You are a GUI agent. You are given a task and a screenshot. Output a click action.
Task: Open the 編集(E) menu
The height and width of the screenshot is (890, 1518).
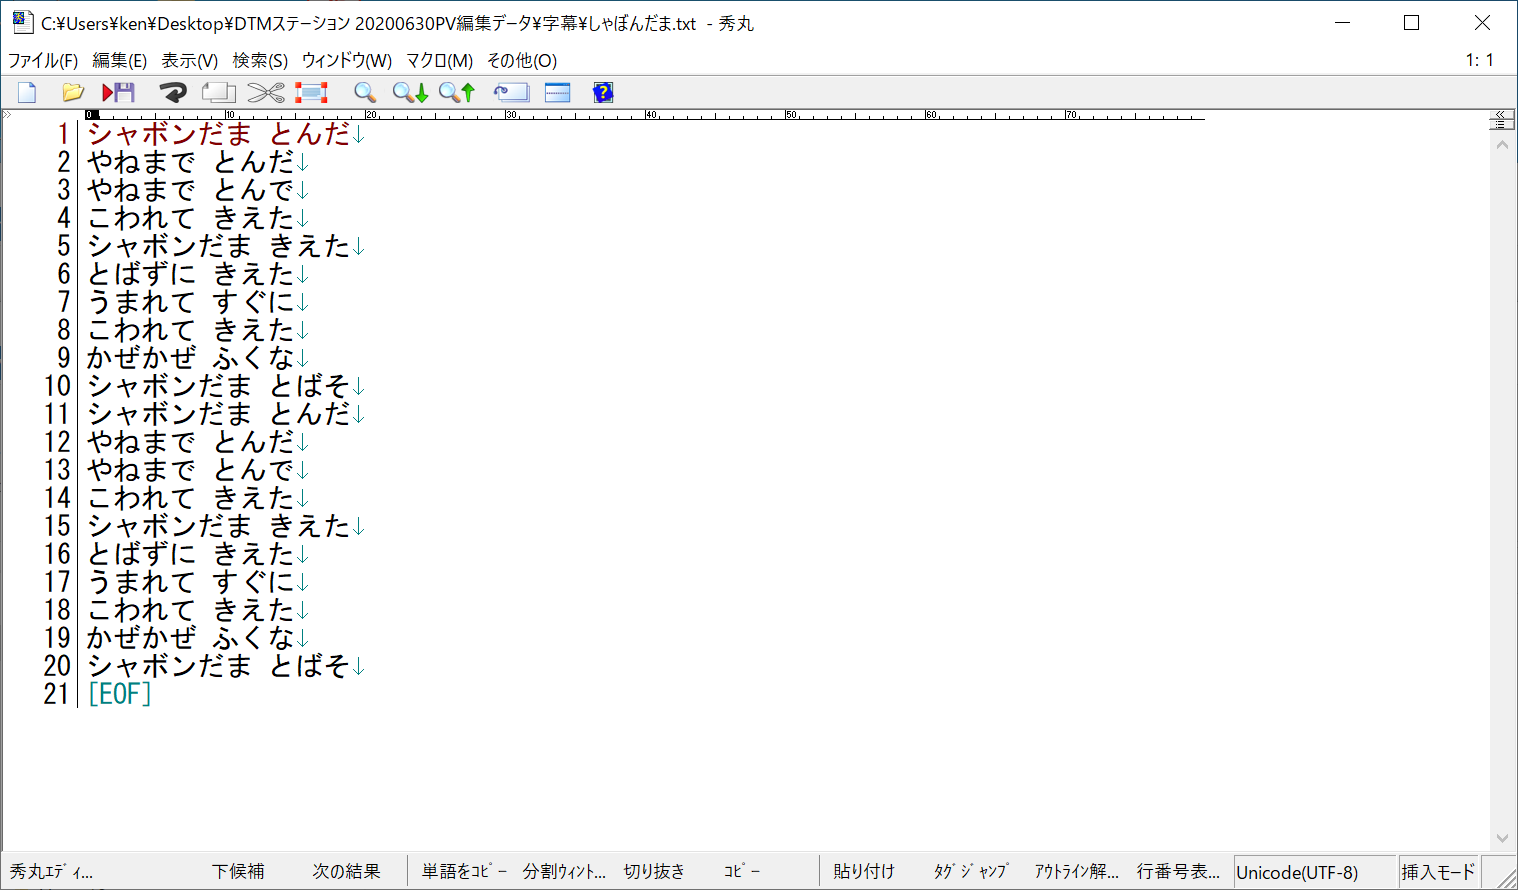[x=120, y=61]
